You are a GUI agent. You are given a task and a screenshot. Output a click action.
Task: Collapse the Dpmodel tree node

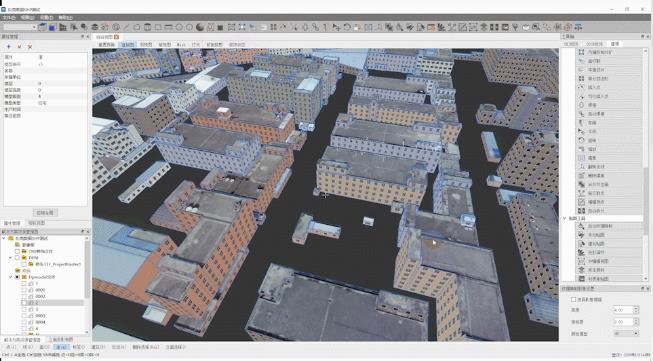coord(10,277)
